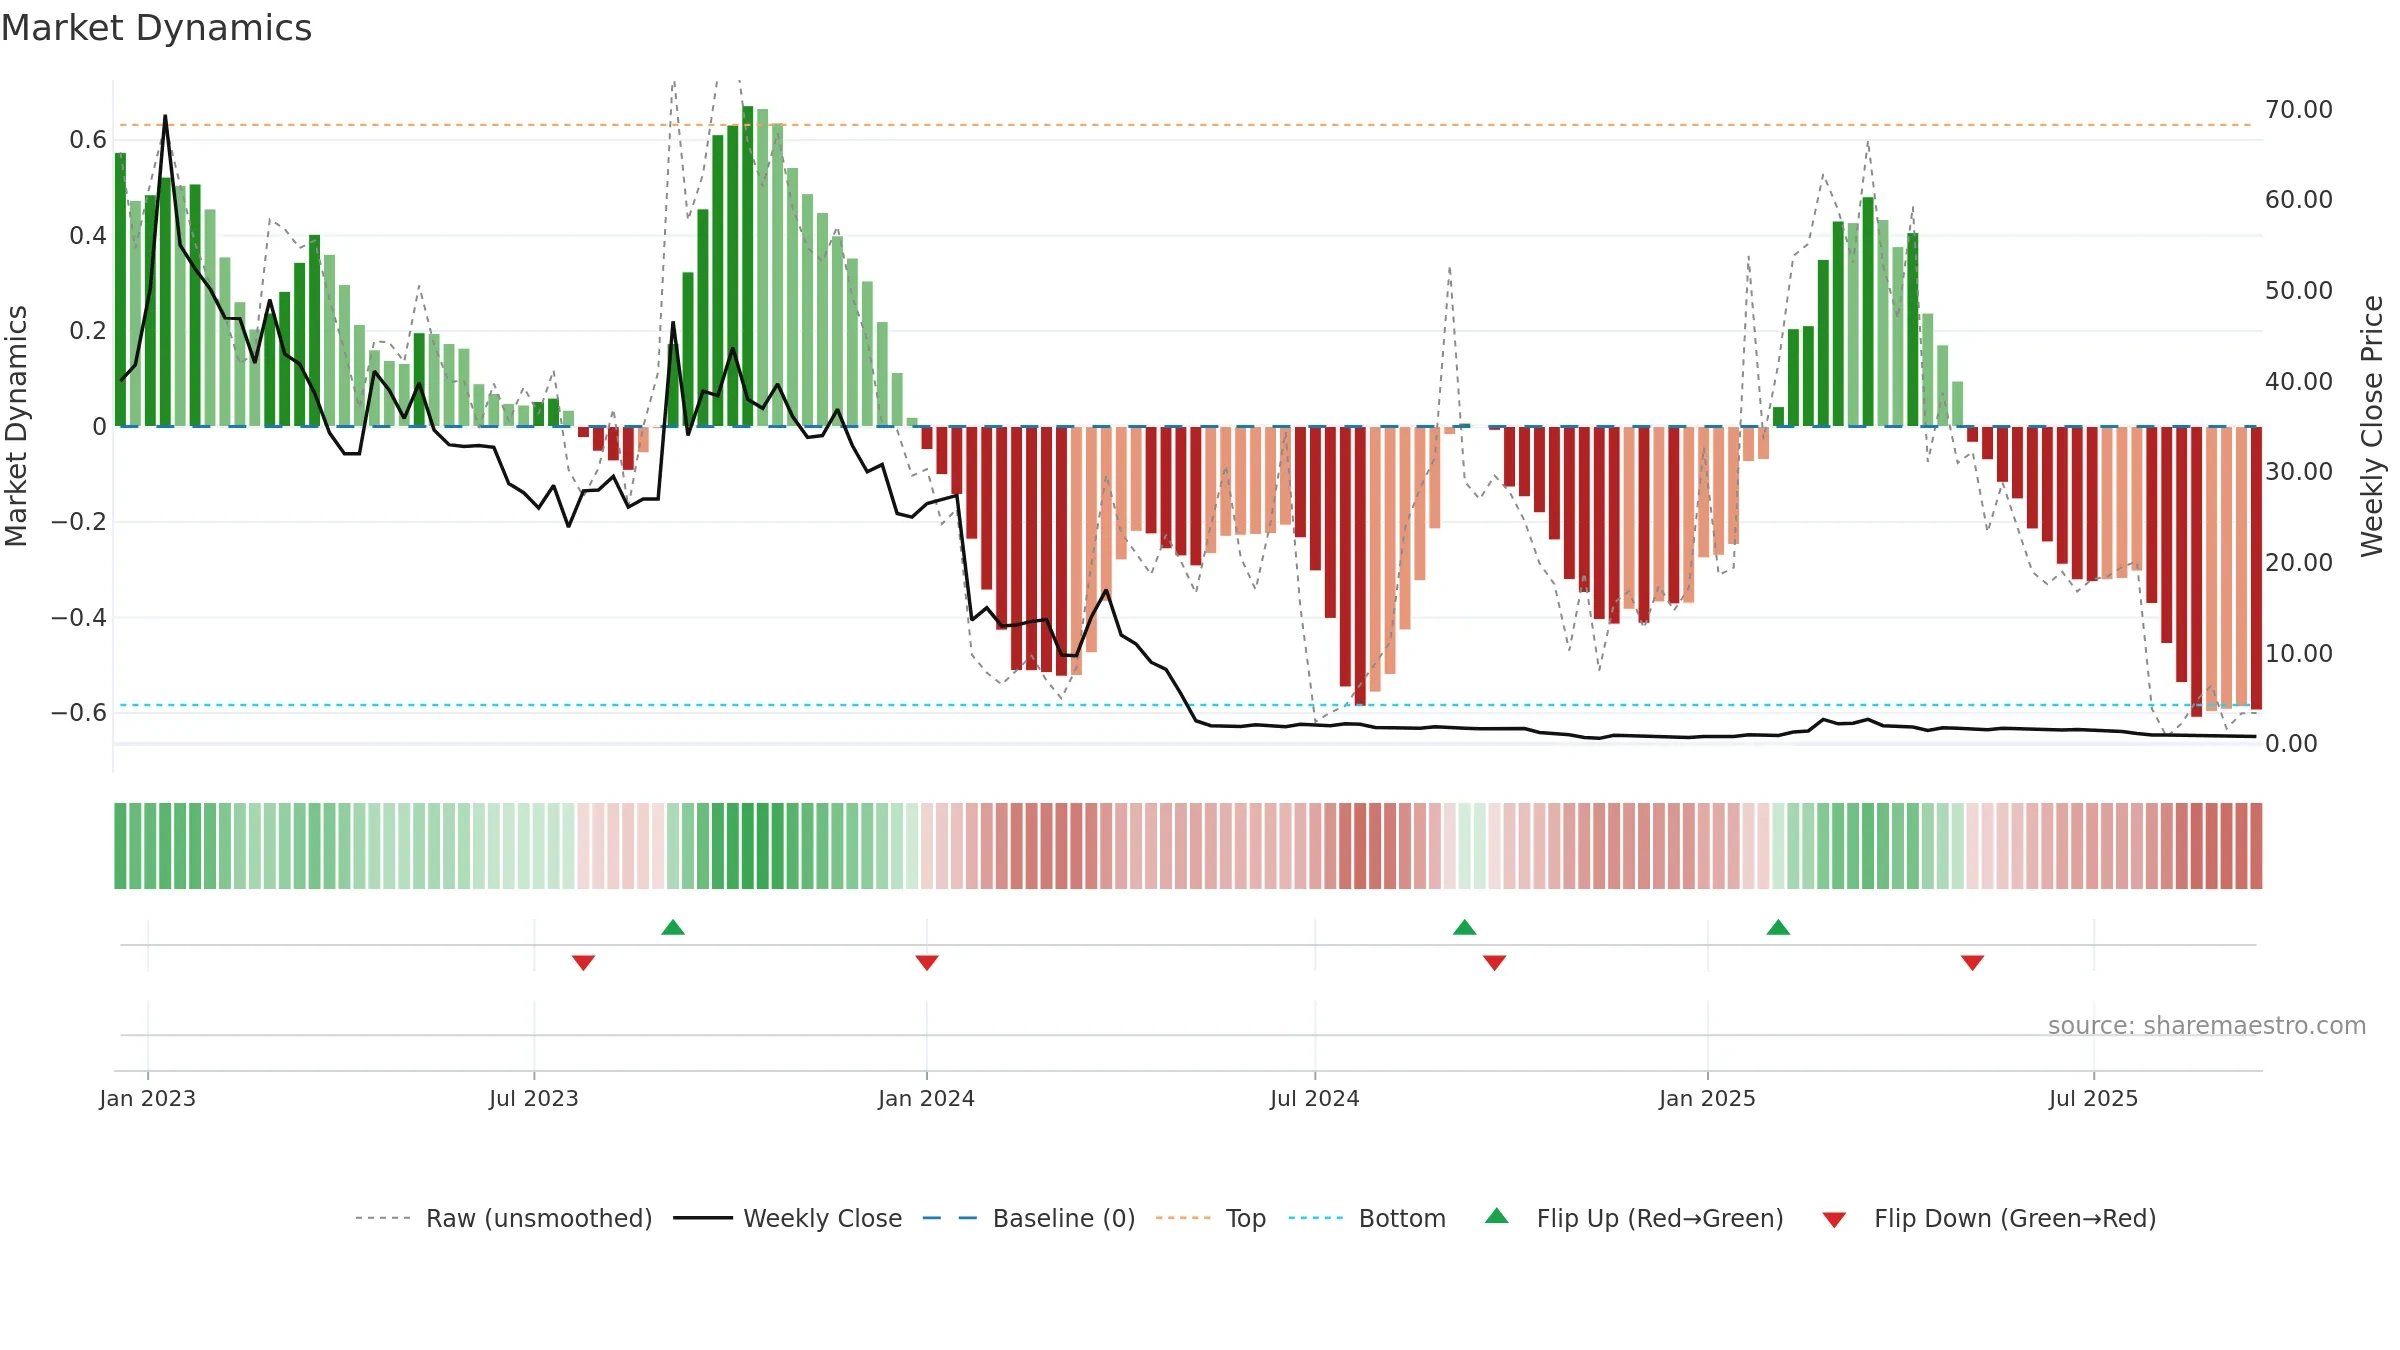The height and width of the screenshot is (1350, 2400).
Task: Click the Jul 2024 x-axis label
Action: 1315,1098
